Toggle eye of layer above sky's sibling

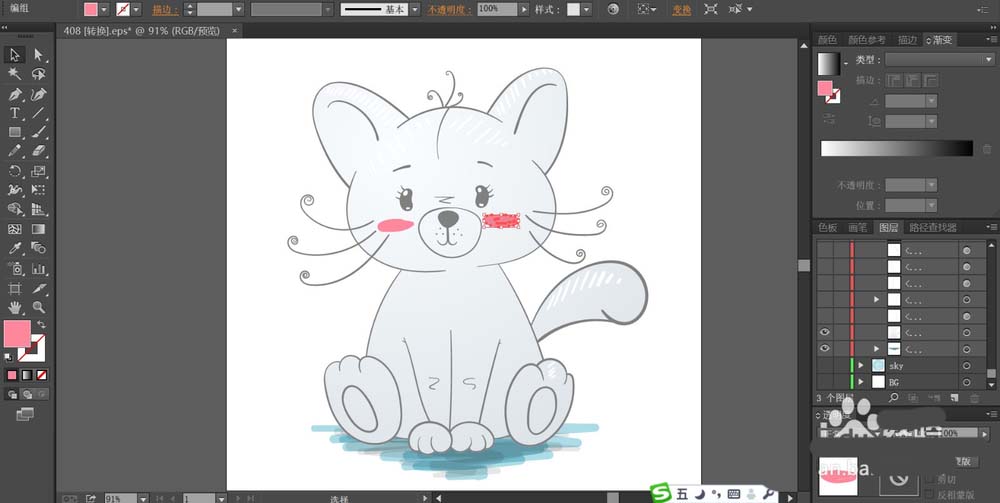(825, 332)
